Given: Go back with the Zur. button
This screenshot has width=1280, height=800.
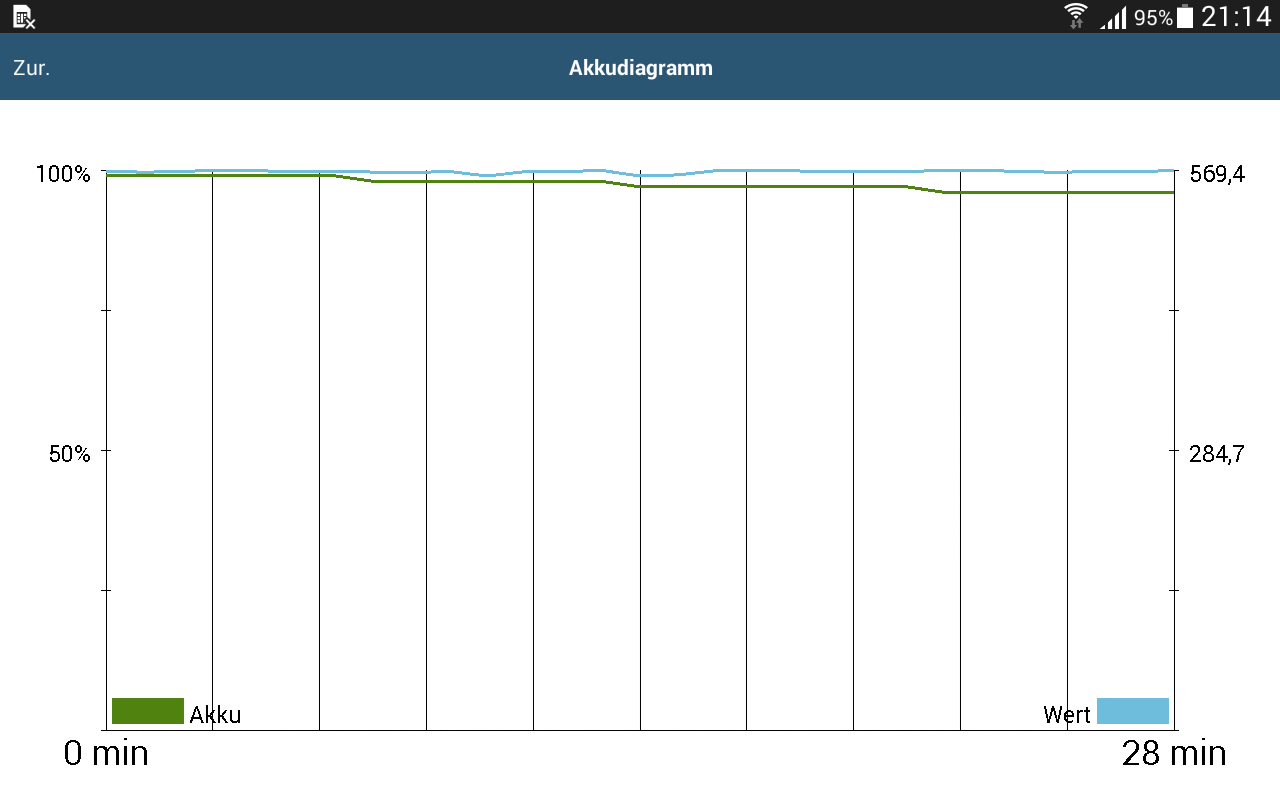Looking at the screenshot, I should [31, 68].
